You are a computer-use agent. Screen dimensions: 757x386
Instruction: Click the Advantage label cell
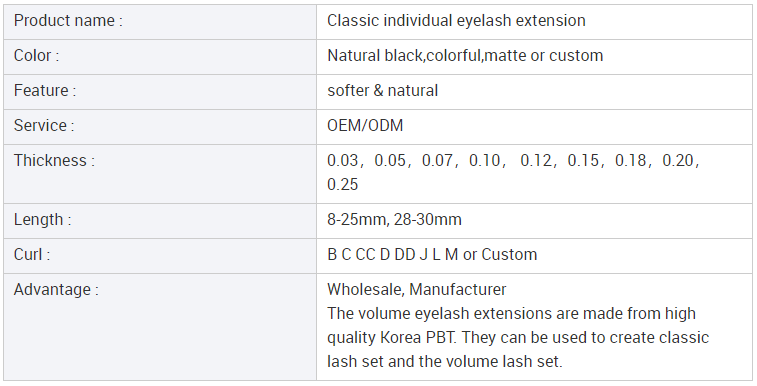pos(160,327)
